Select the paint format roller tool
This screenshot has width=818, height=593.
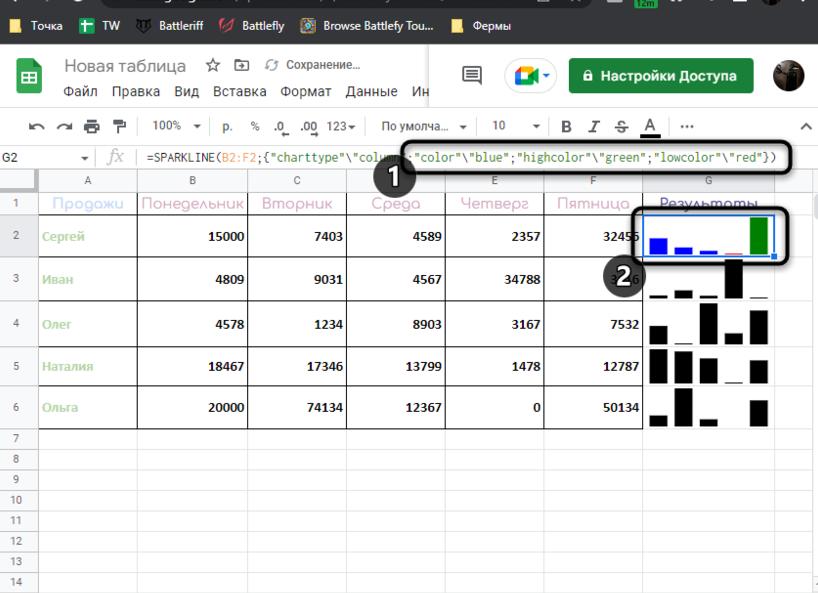(120, 126)
